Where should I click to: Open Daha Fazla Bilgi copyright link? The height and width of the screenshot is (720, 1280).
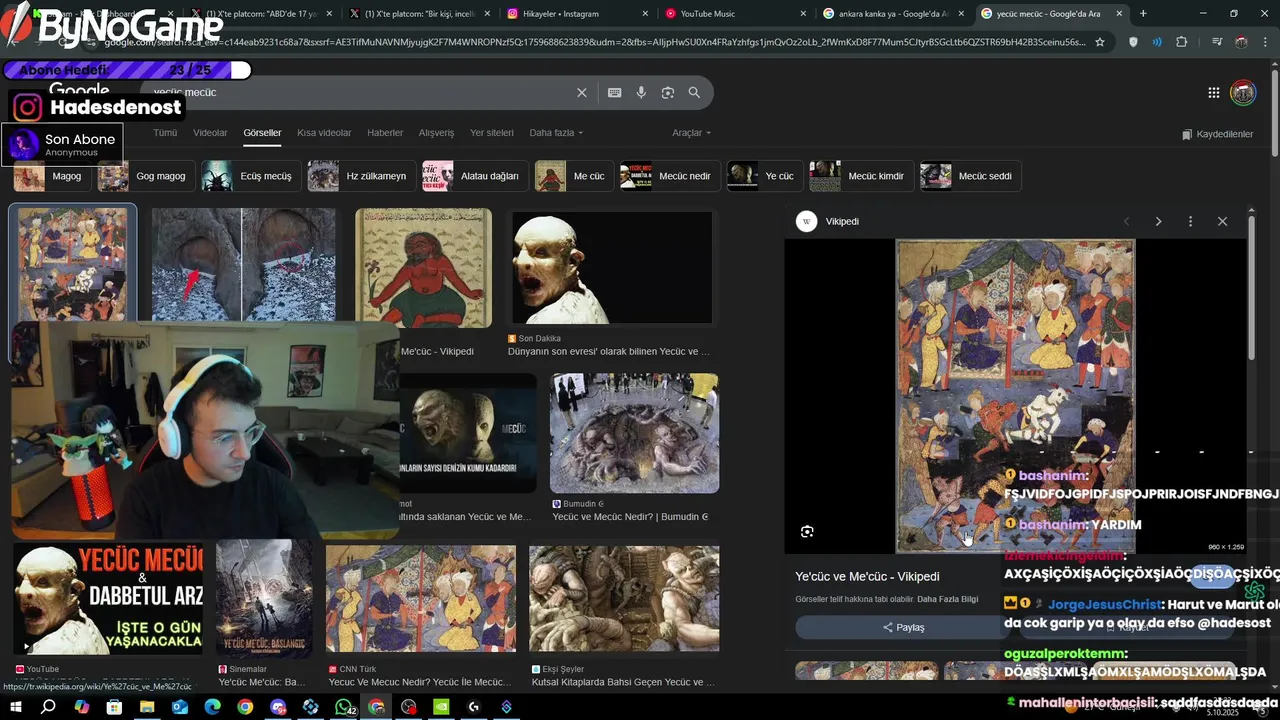(947, 599)
